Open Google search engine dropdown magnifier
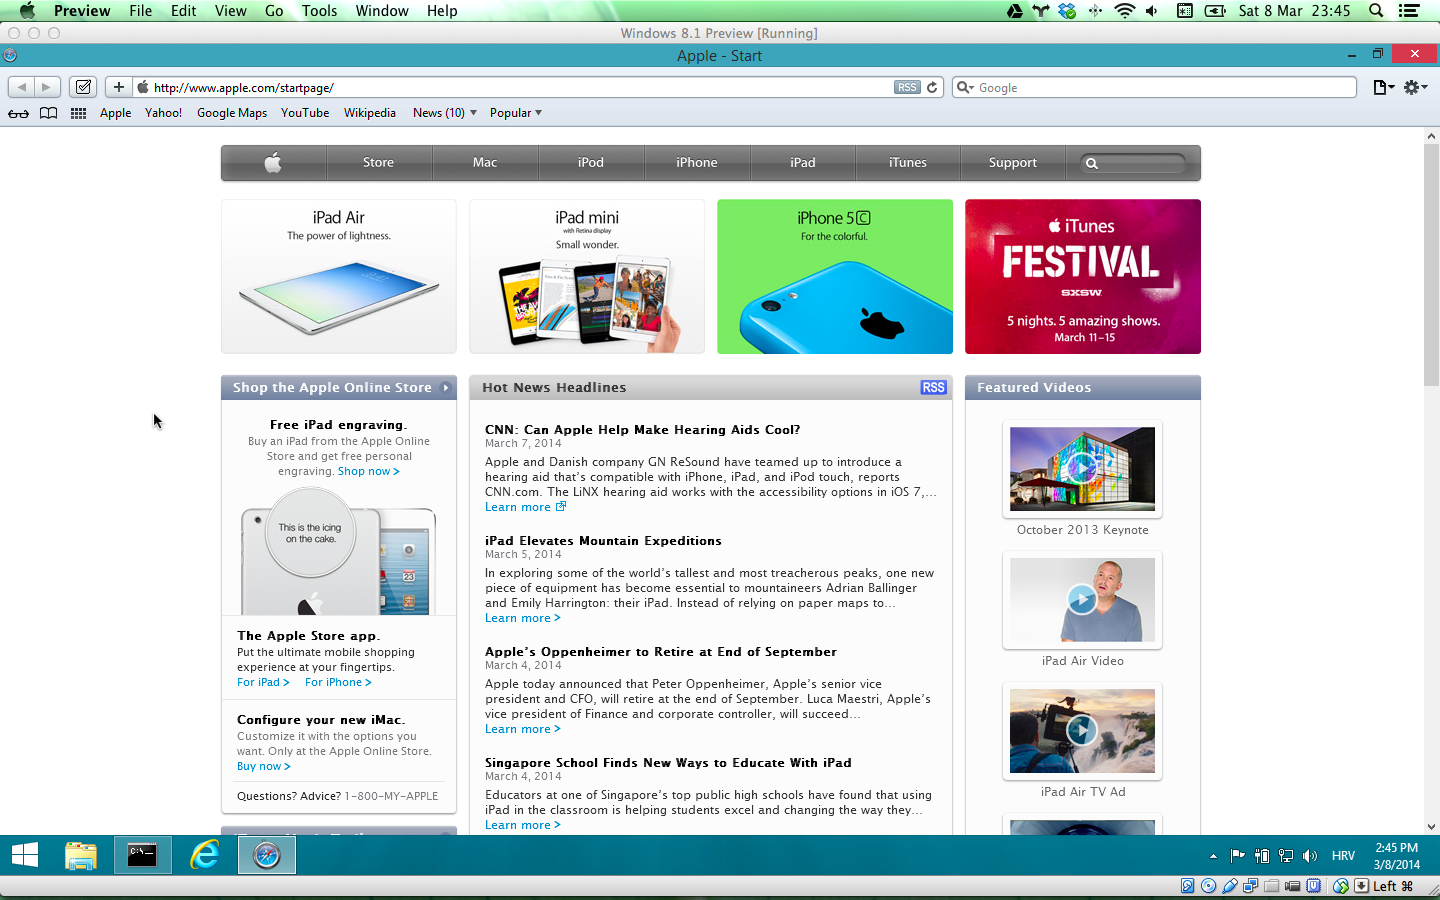 tap(966, 87)
